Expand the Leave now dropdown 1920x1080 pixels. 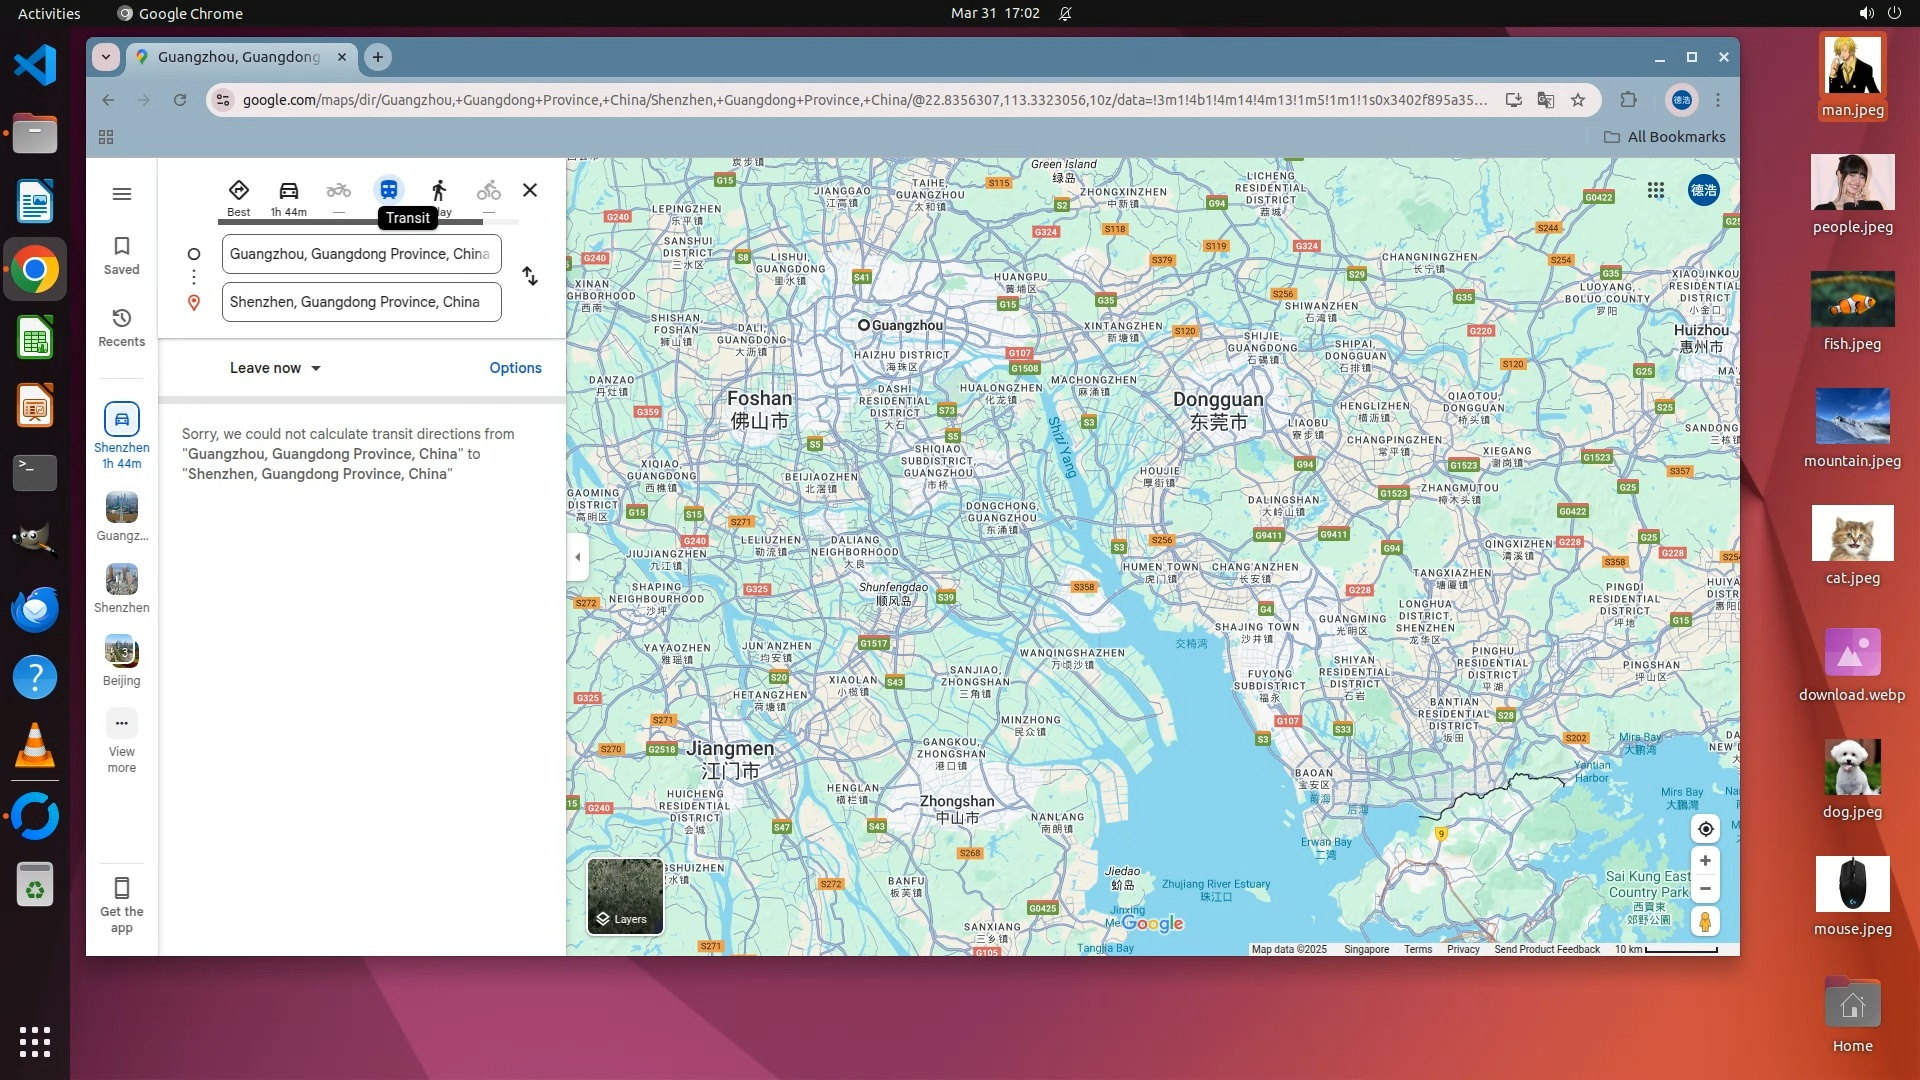275,368
